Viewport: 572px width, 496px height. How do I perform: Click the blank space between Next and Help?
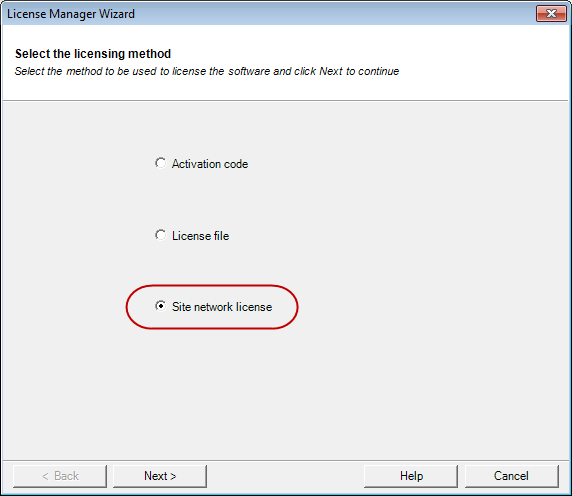pyautogui.click(x=285, y=476)
